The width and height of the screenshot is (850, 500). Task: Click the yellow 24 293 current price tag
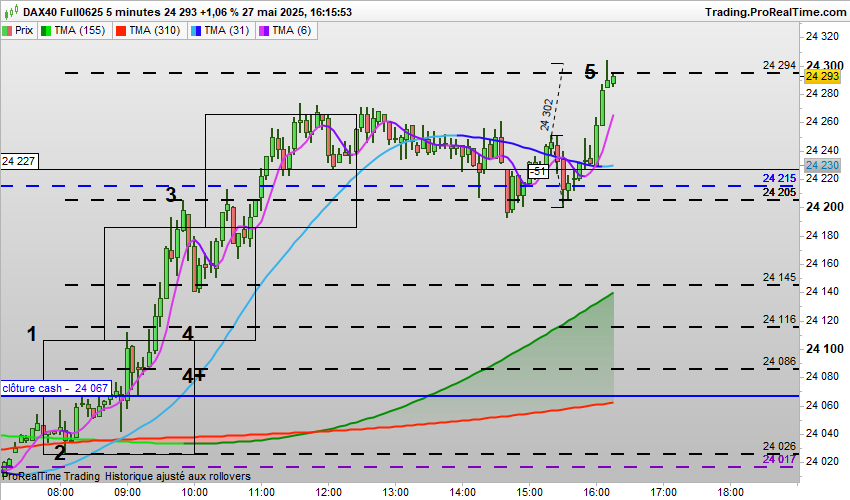click(x=822, y=76)
